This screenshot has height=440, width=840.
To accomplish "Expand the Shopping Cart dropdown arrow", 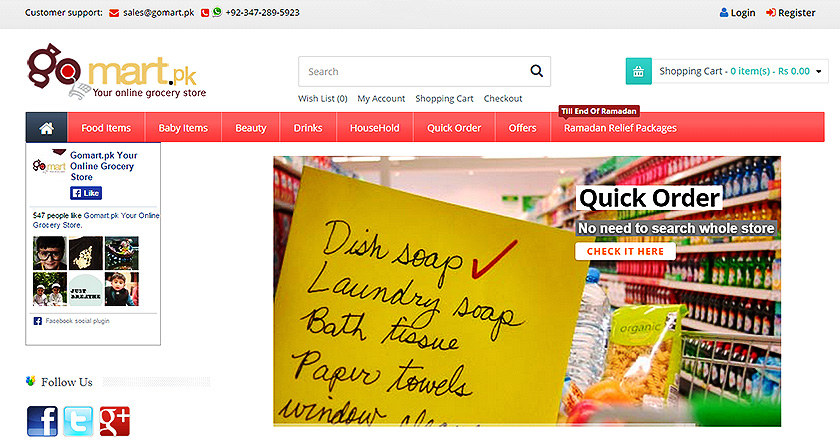I will coord(819,71).
